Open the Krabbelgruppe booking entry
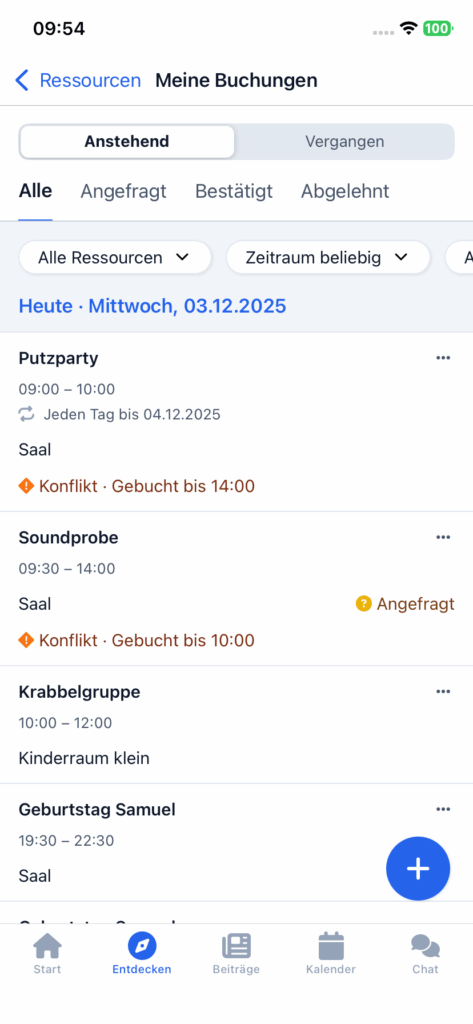This screenshot has width=473, height=1024. click(x=236, y=725)
